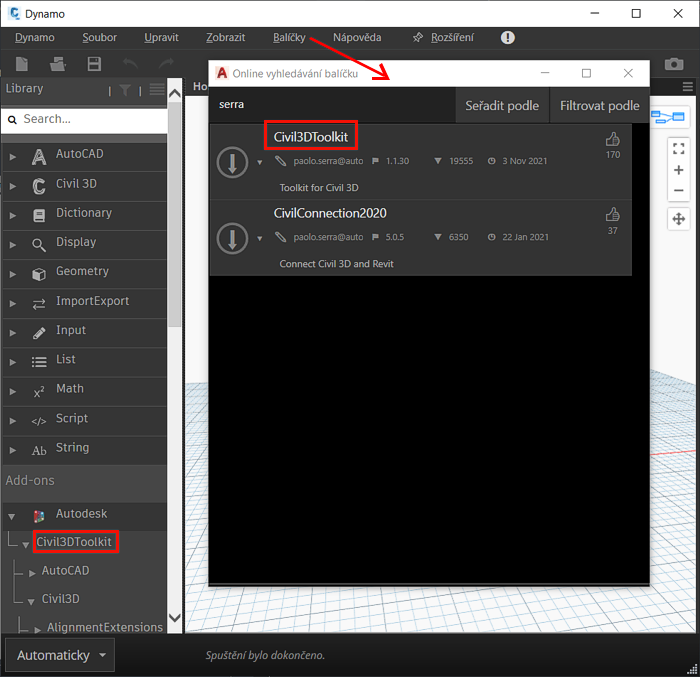The width and height of the screenshot is (700, 677).
Task: Open the Nápověda menu
Action: click(357, 38)
